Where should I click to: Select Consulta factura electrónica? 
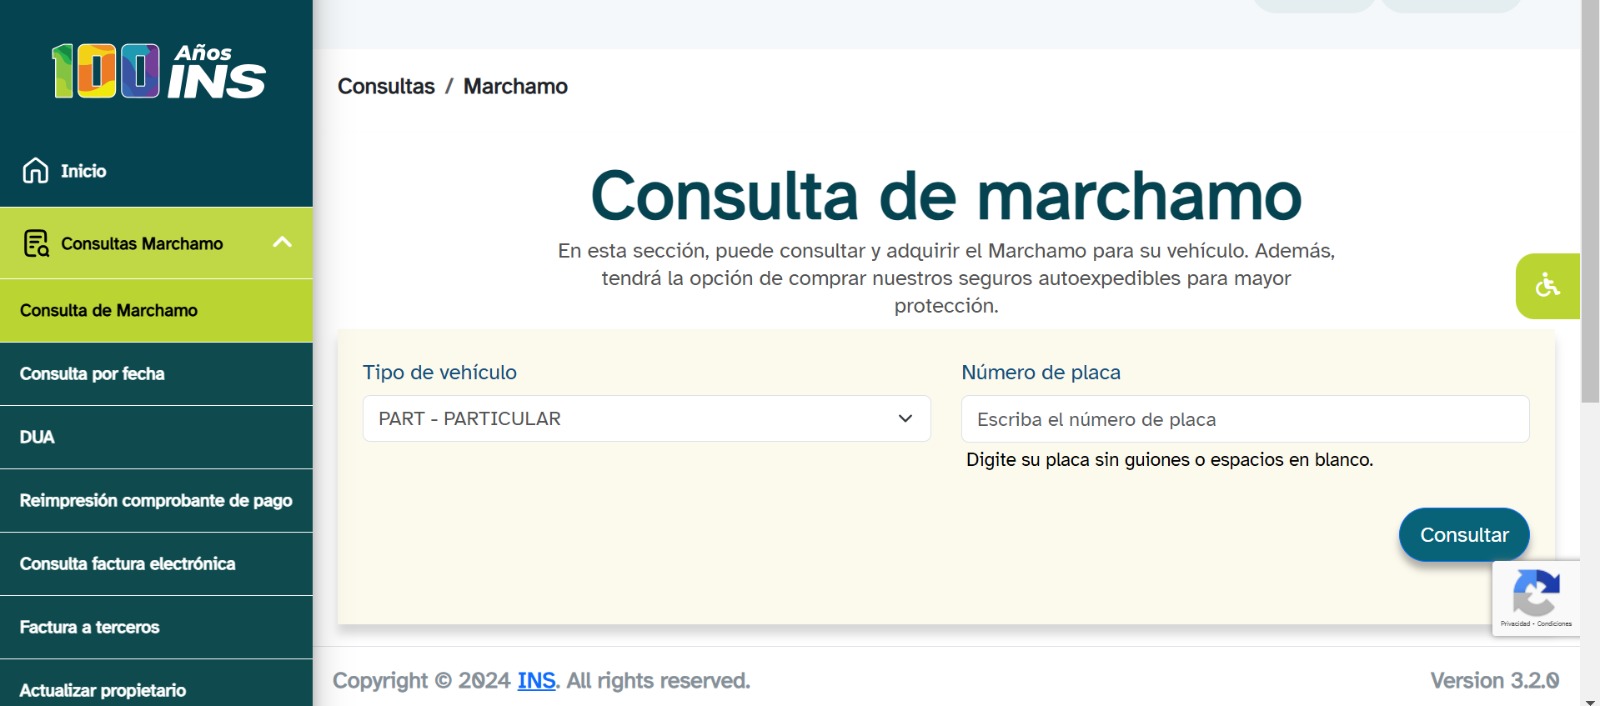coord(127,564)
